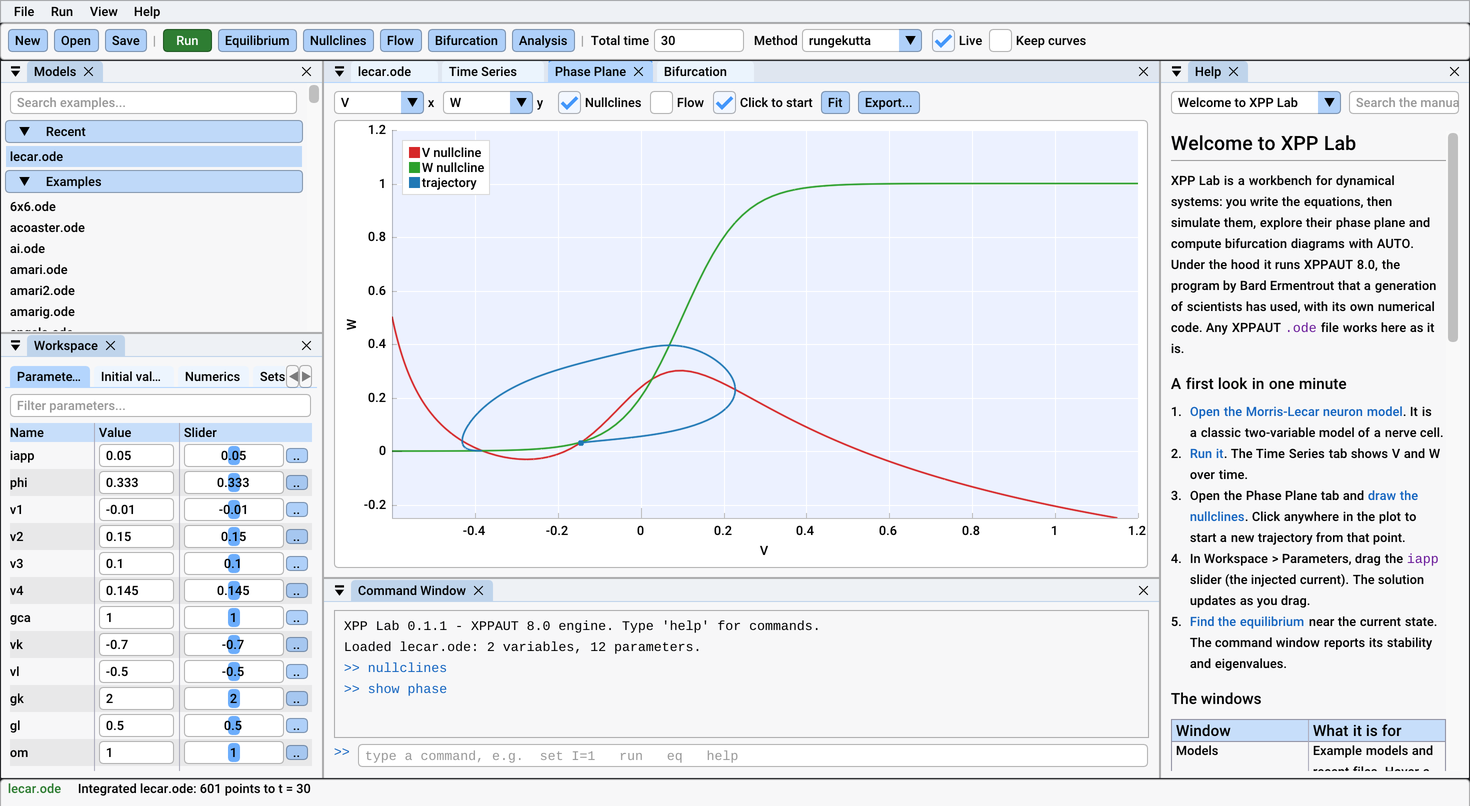This screenshot has width=1470, height=806.
Task: Open the Help panel menu triangle icon
Action: point(1177,72)
